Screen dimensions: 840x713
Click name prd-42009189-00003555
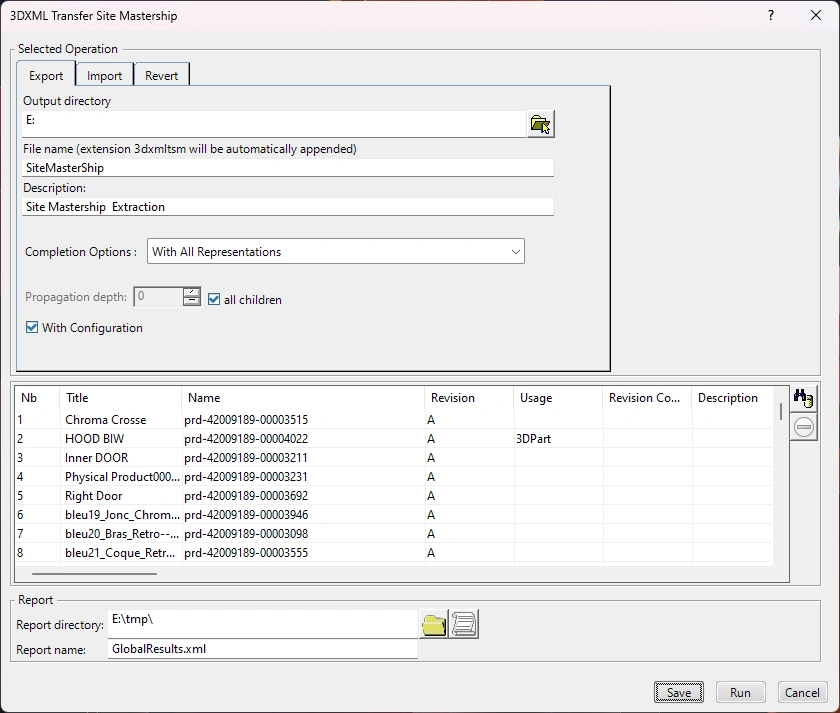point(246,552)
